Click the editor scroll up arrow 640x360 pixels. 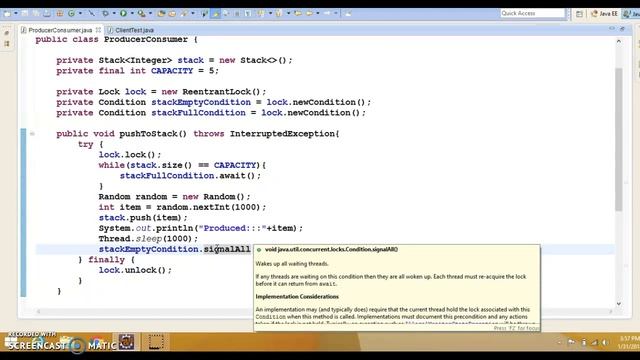click(619, 41)
